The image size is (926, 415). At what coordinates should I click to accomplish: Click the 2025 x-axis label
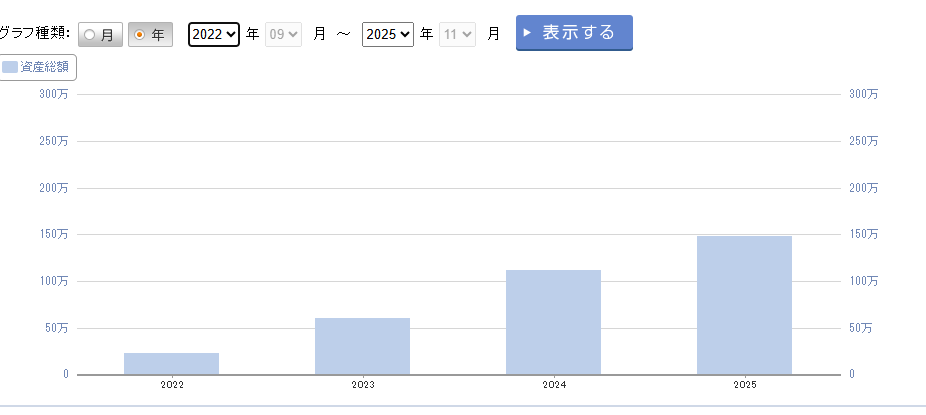pos(744,384)
